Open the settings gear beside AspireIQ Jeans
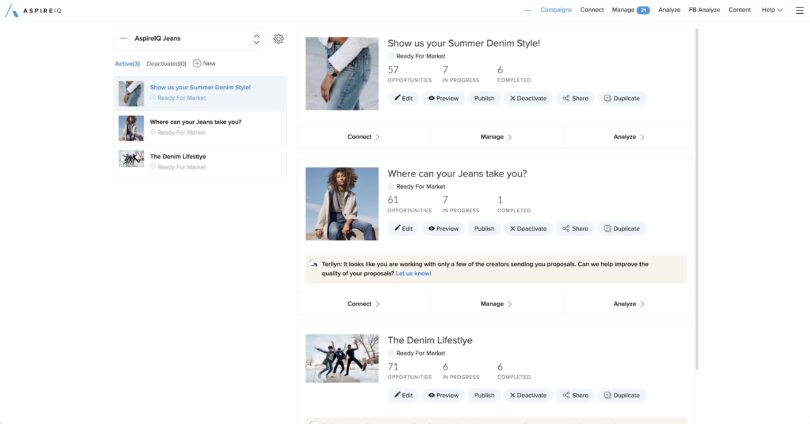The height and width of the screenshot is (424, 810). (278, 39)
